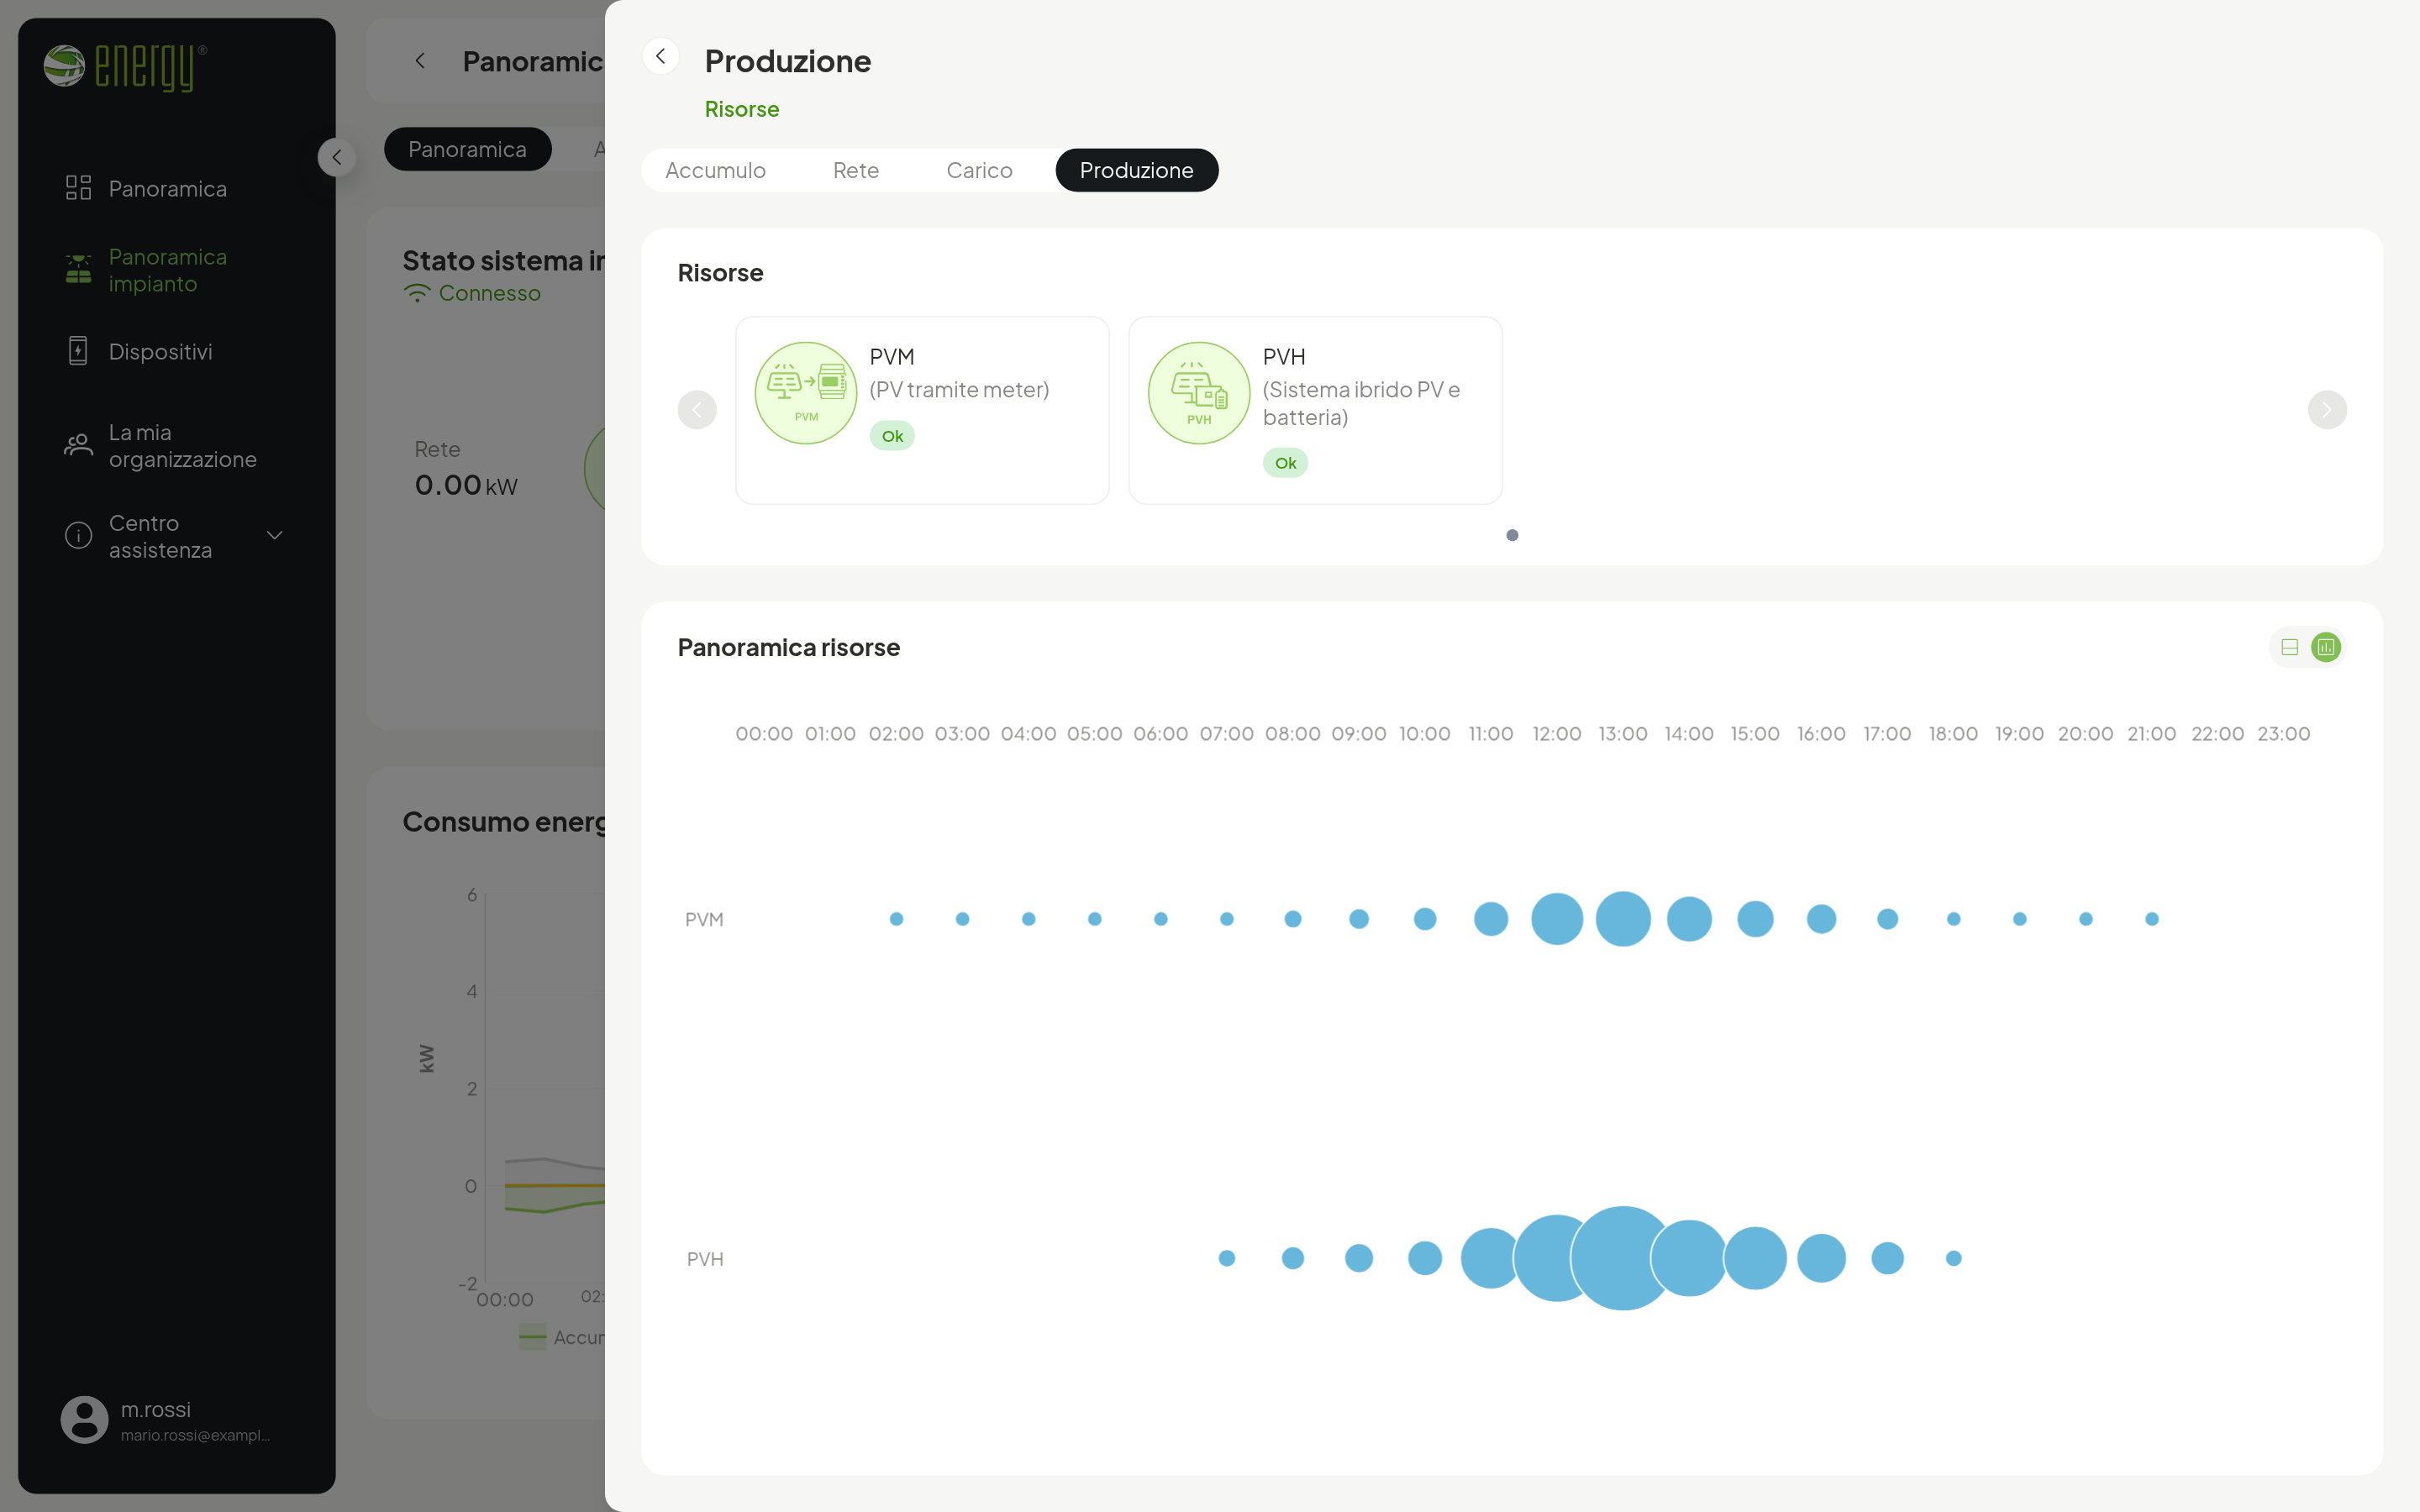Switch to the Rete tab

856,170
